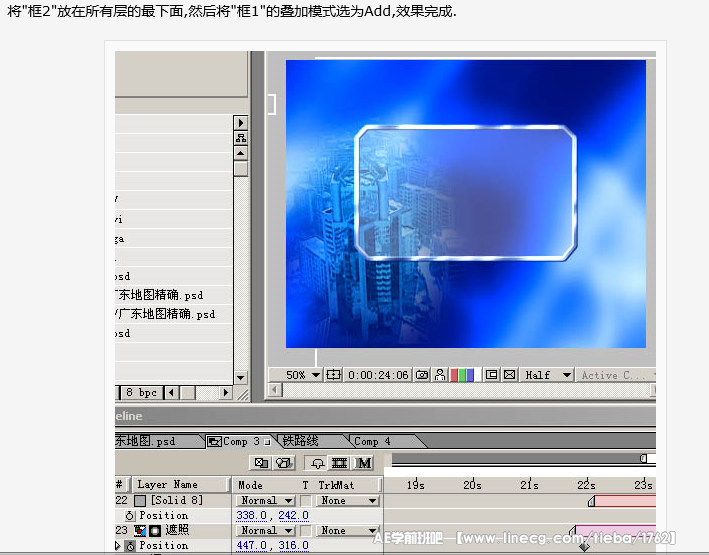709x555 pixels.
Task: Edit 遮照 Position Y value 316.0
Action: coord(293,546)
